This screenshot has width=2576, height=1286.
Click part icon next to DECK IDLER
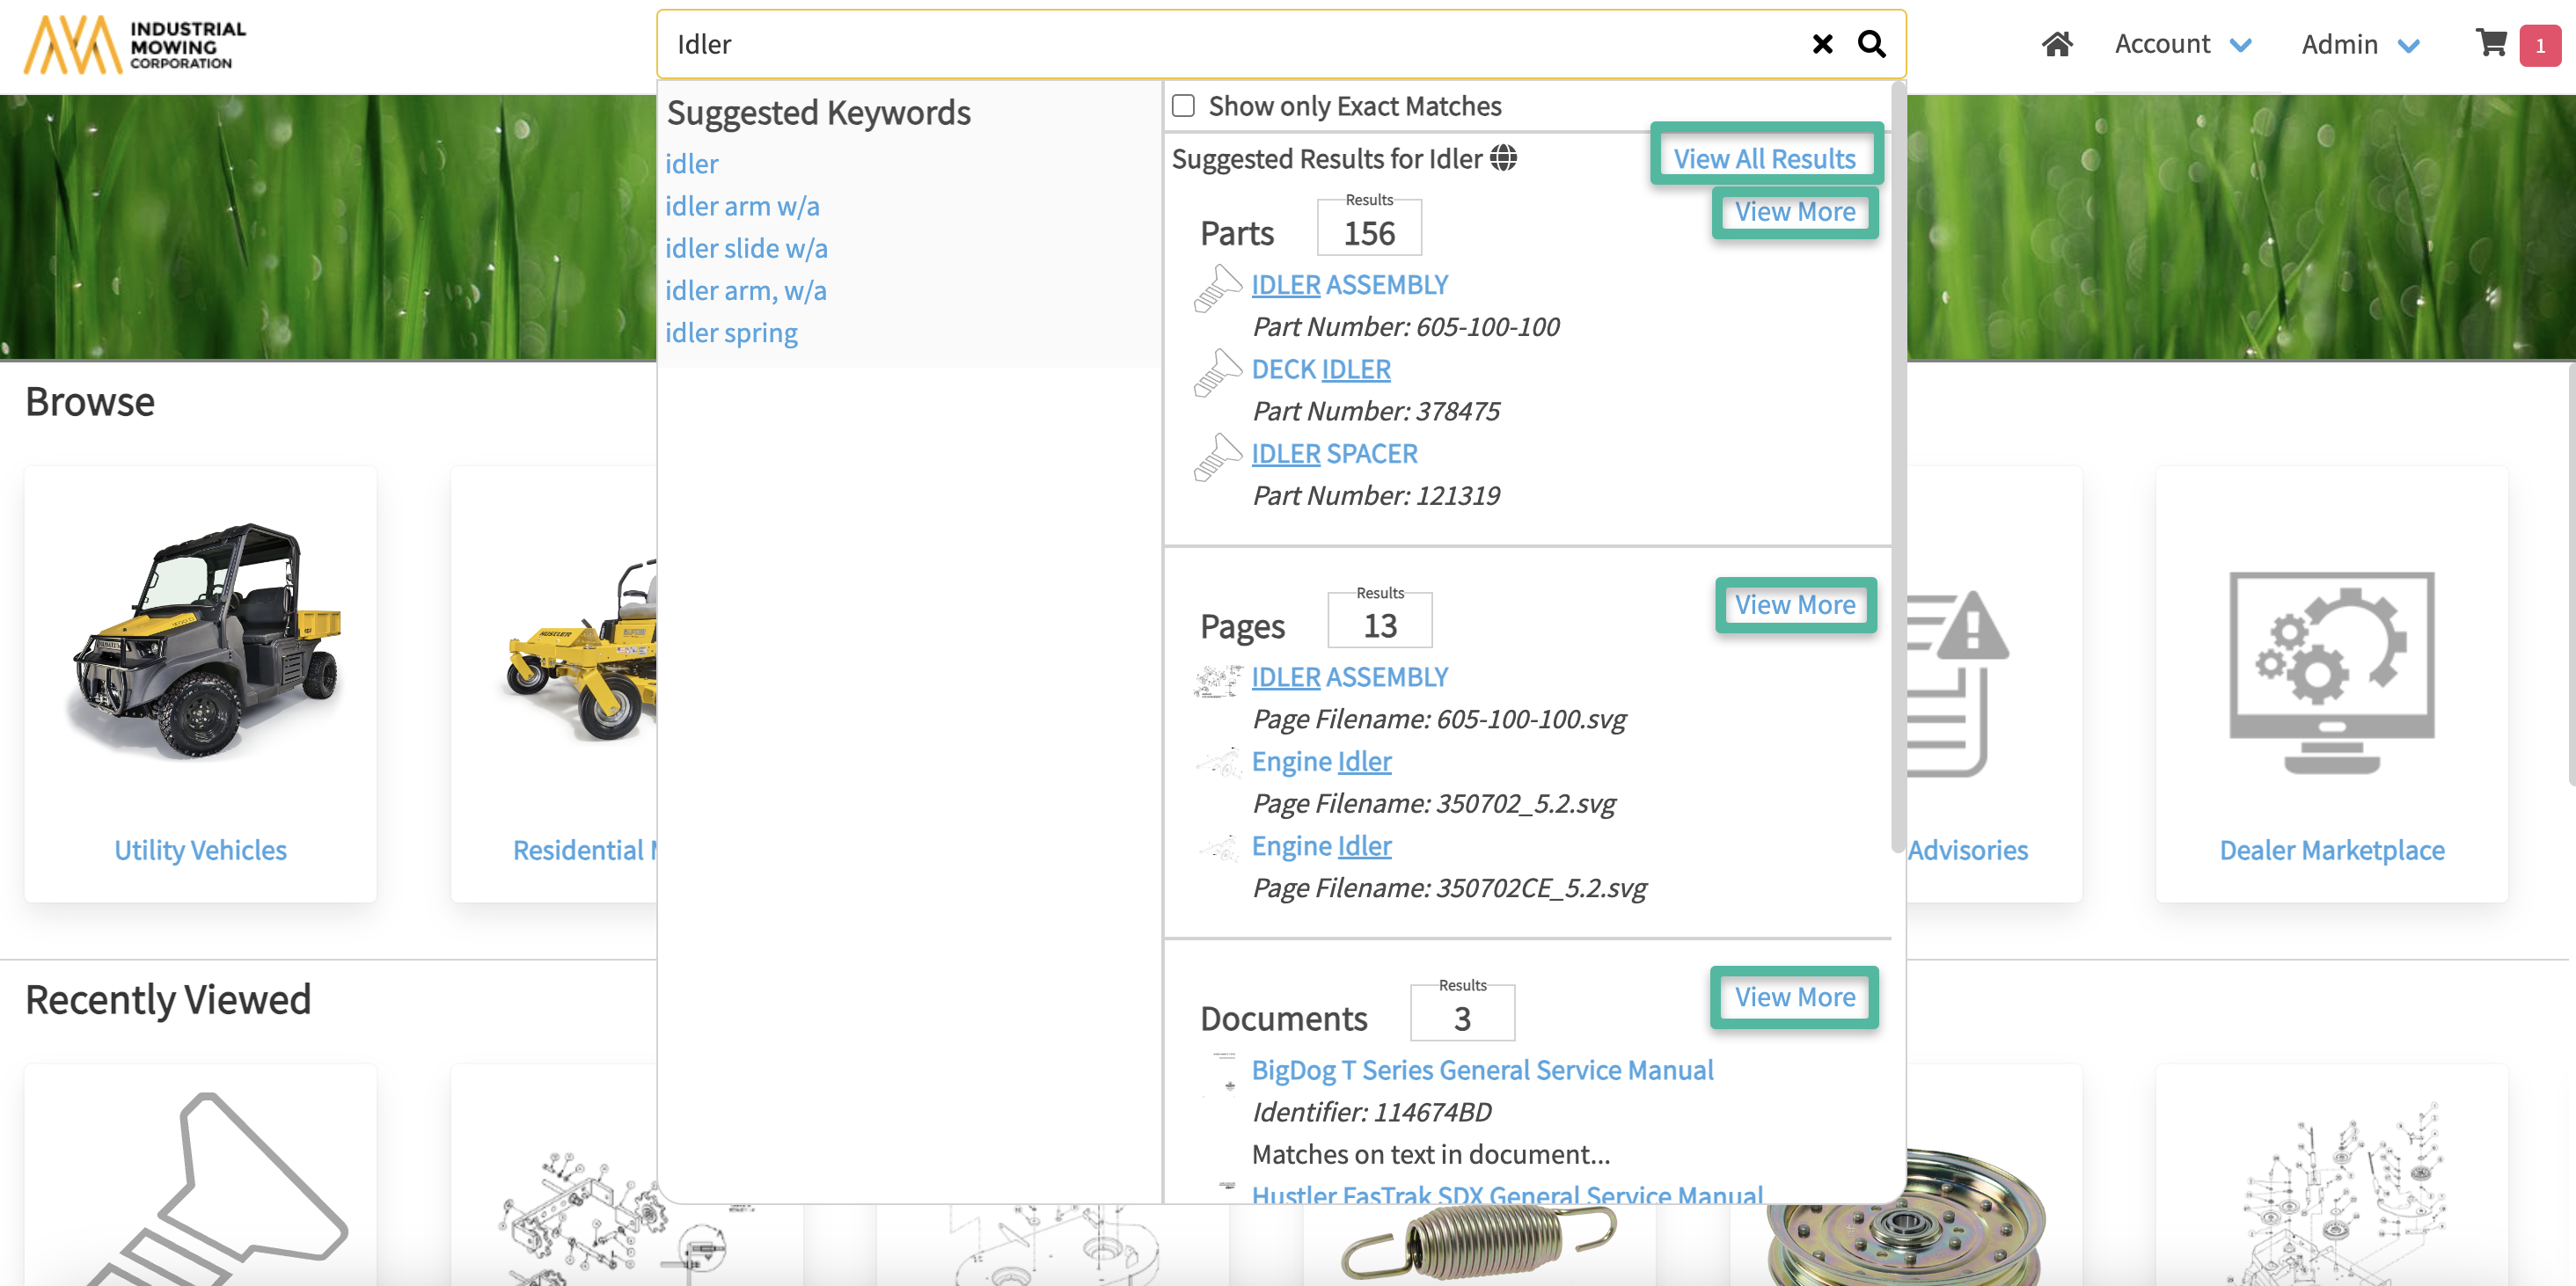tap(1217, 373)
